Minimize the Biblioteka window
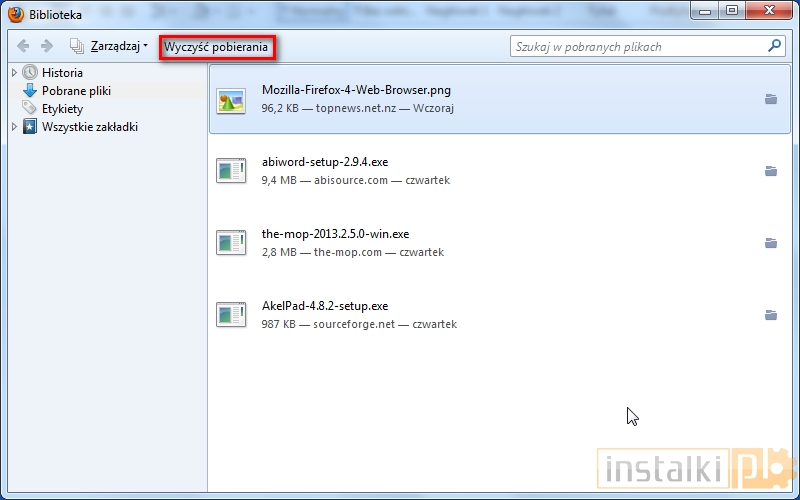 click(705, 10)
